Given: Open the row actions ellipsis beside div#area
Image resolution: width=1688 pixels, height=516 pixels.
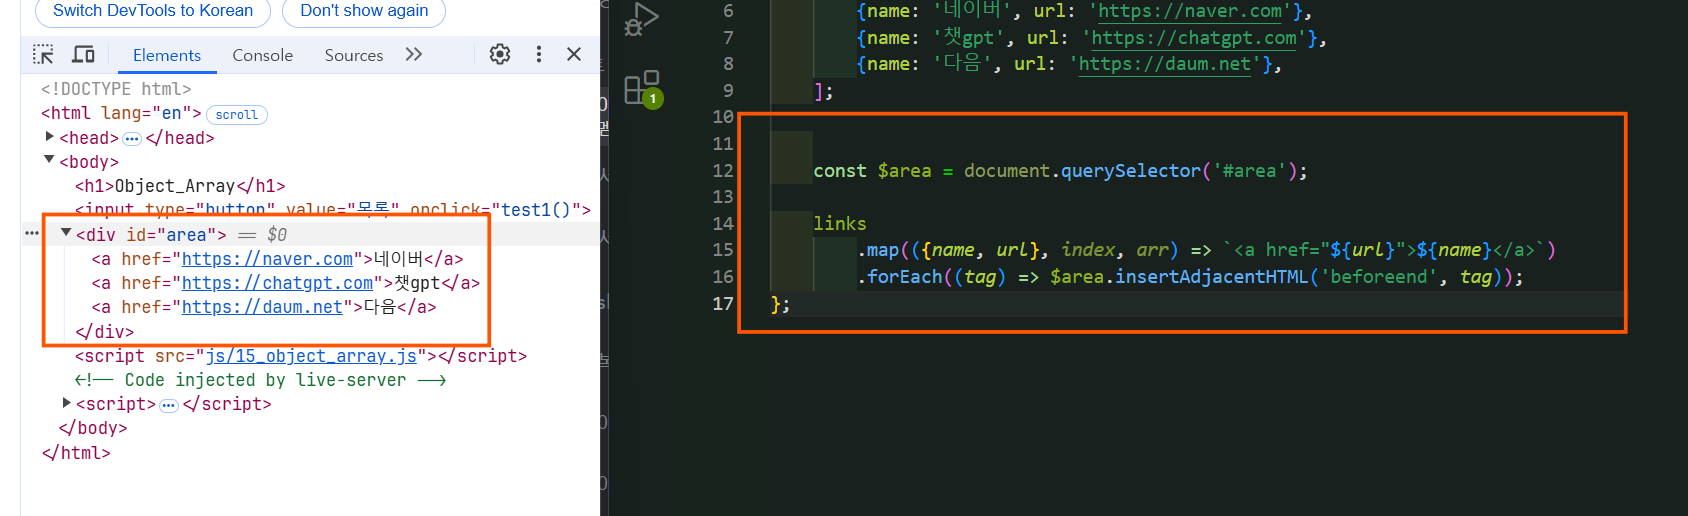Looking at the screenshot, I should click(x=32, y=233).
